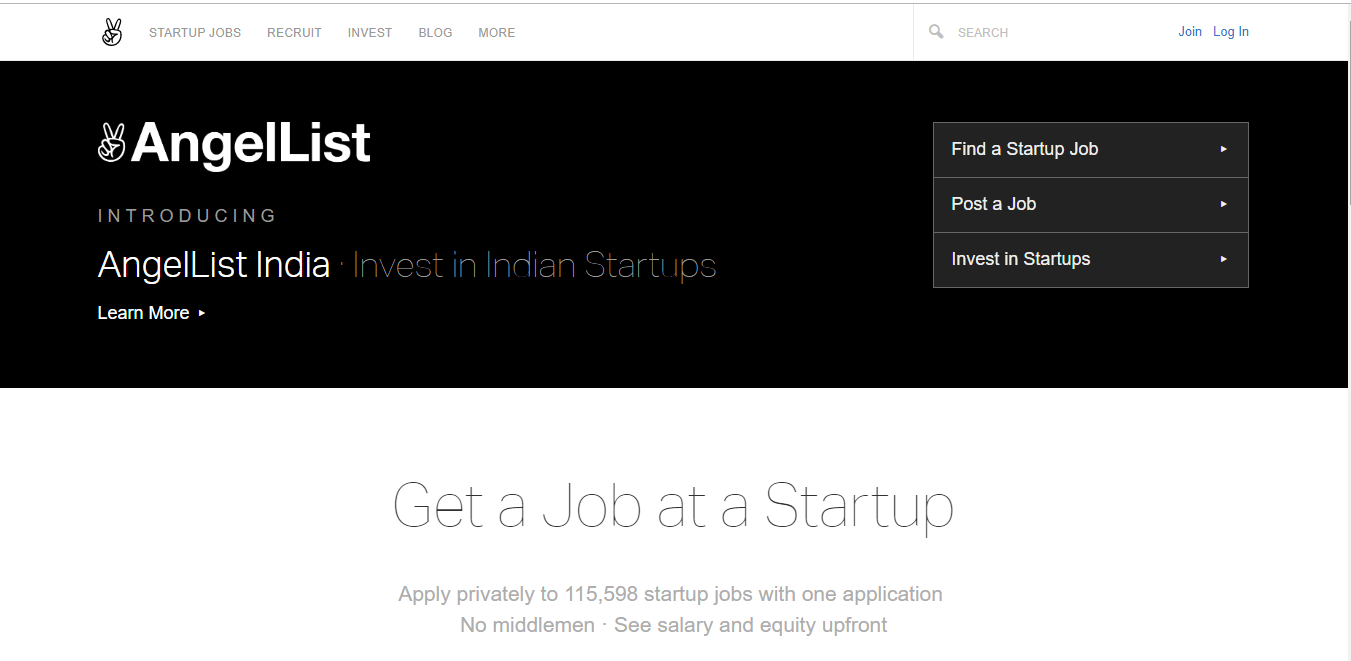This screenshot has width=1351, height=661.
Task: Select Invest in the top navigation
Action: point(370,33)
